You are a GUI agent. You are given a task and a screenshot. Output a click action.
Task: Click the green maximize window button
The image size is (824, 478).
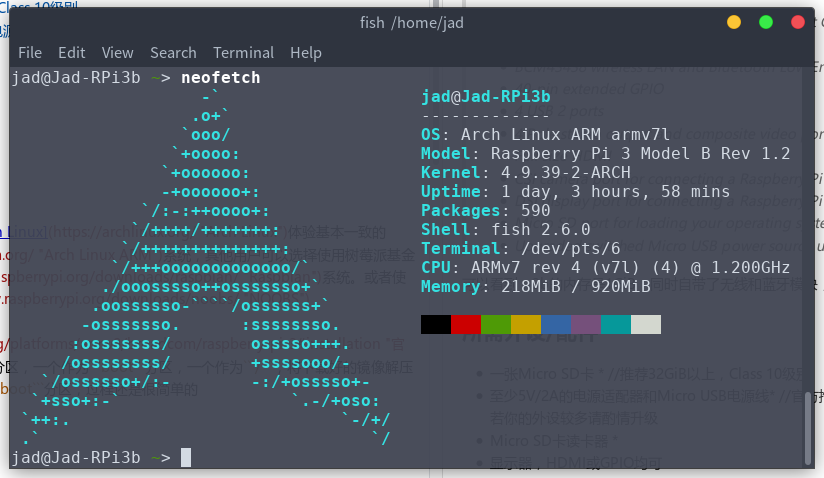tap(766, 22)
